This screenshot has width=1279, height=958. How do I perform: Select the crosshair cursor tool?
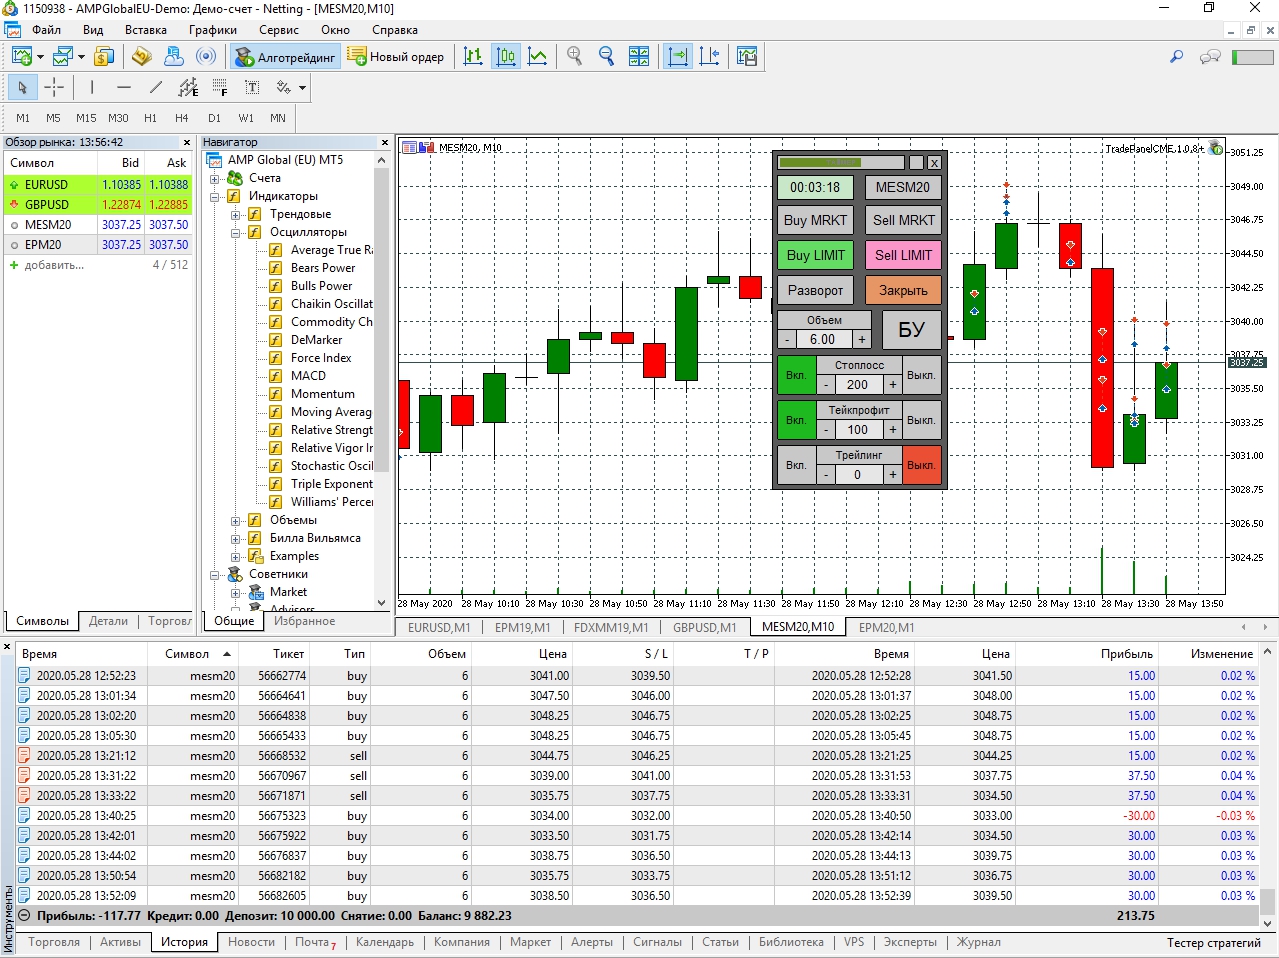[54, 87]
